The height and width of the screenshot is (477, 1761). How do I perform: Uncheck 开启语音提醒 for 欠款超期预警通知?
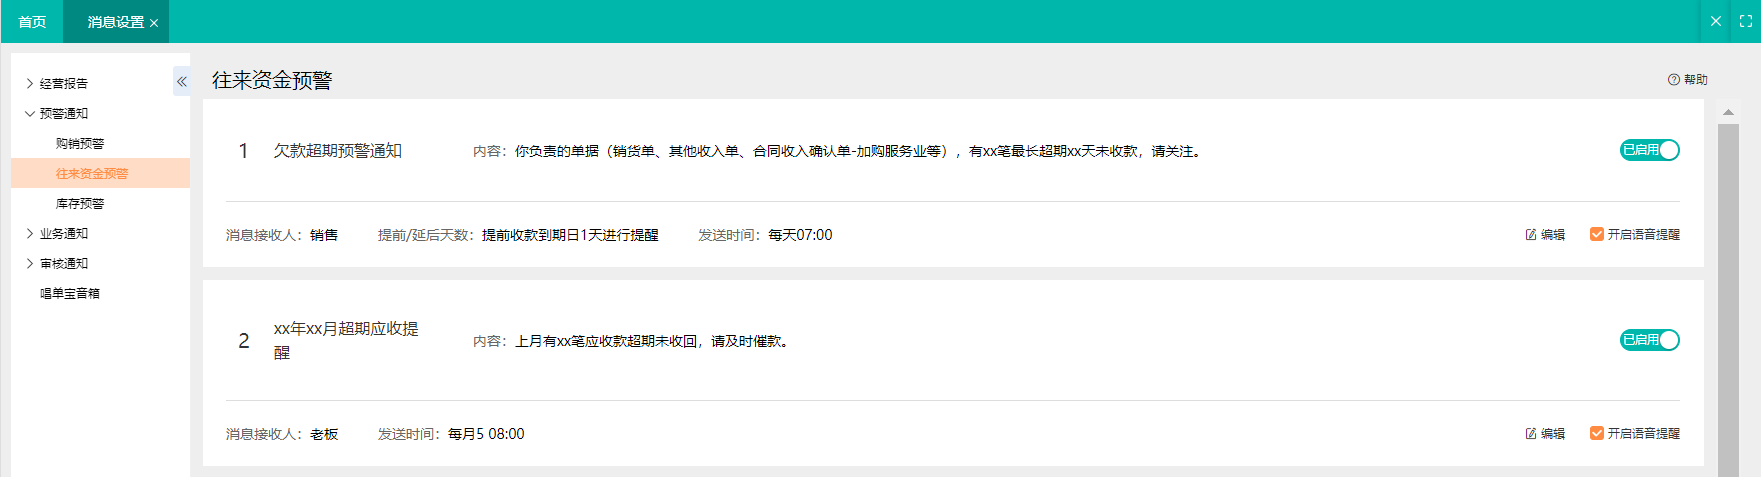tap(1596, 235)
